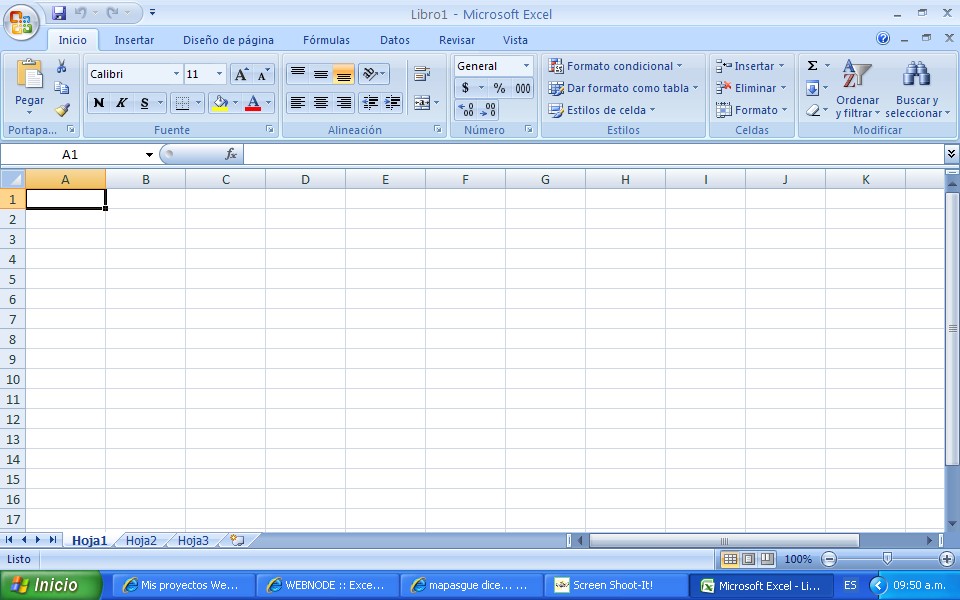Click the center text alignment icon
The image size is (960, 600).
321,103
